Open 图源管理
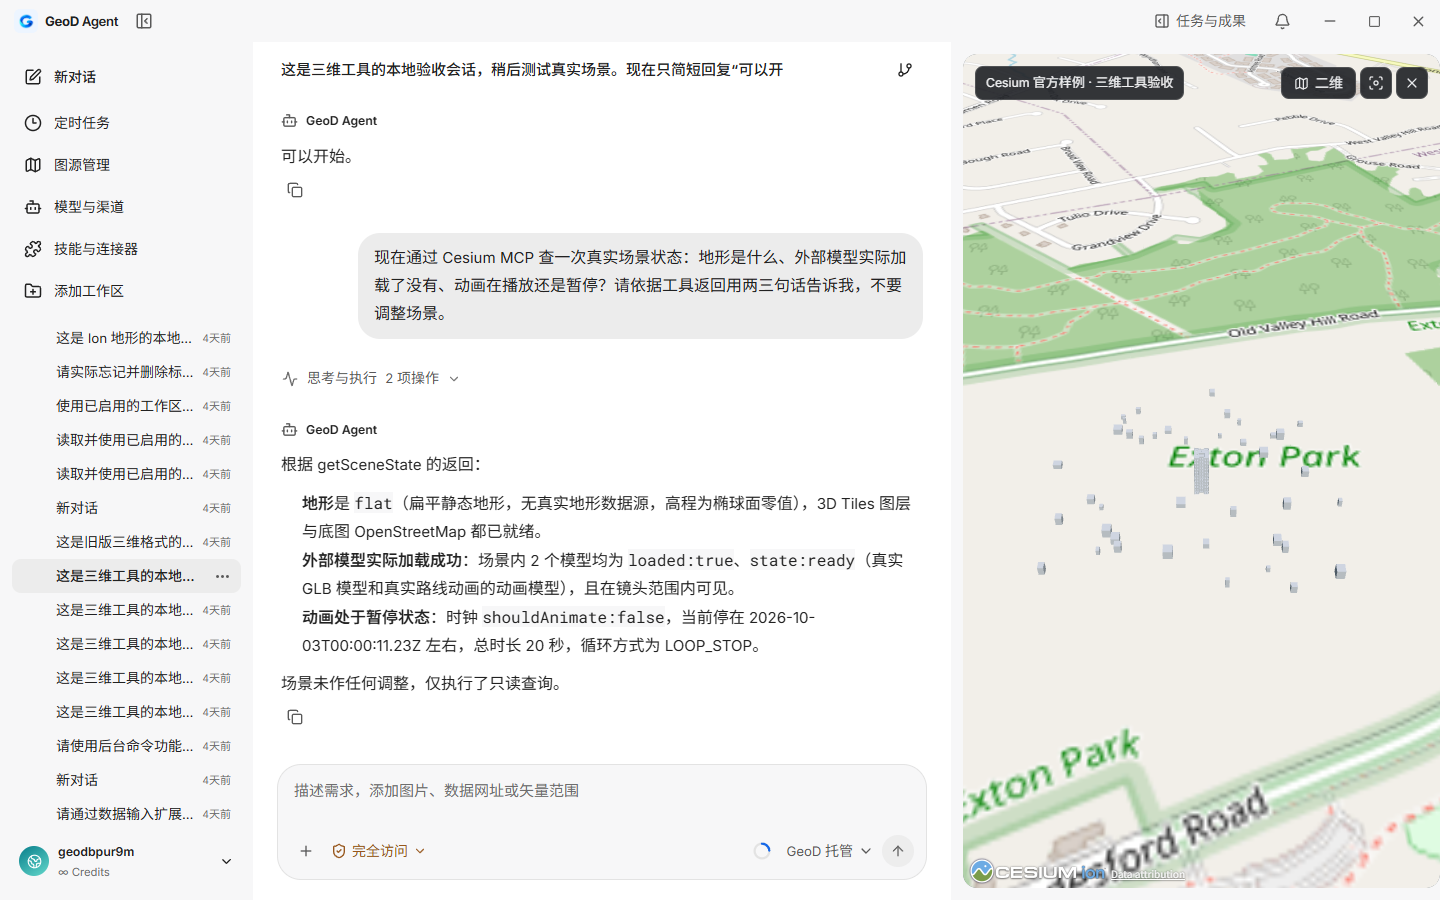The width and height of the screenshot is (1440, 900). click(126, 165)
